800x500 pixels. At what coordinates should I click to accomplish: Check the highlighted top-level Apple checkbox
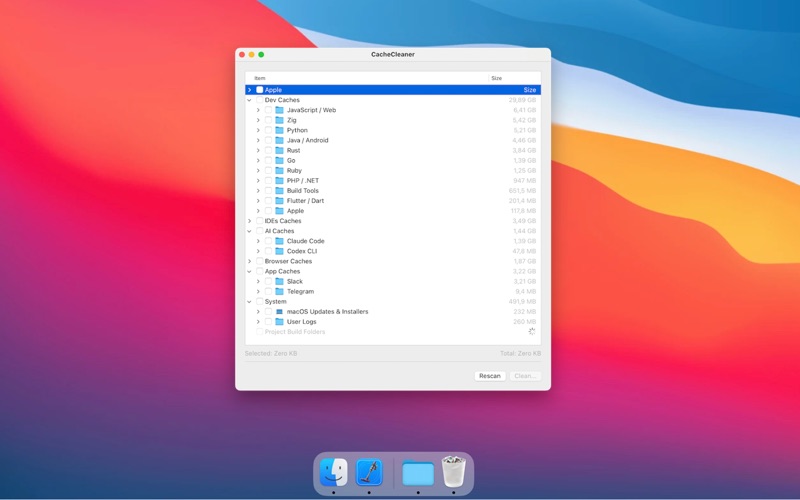tap(260, 90)
